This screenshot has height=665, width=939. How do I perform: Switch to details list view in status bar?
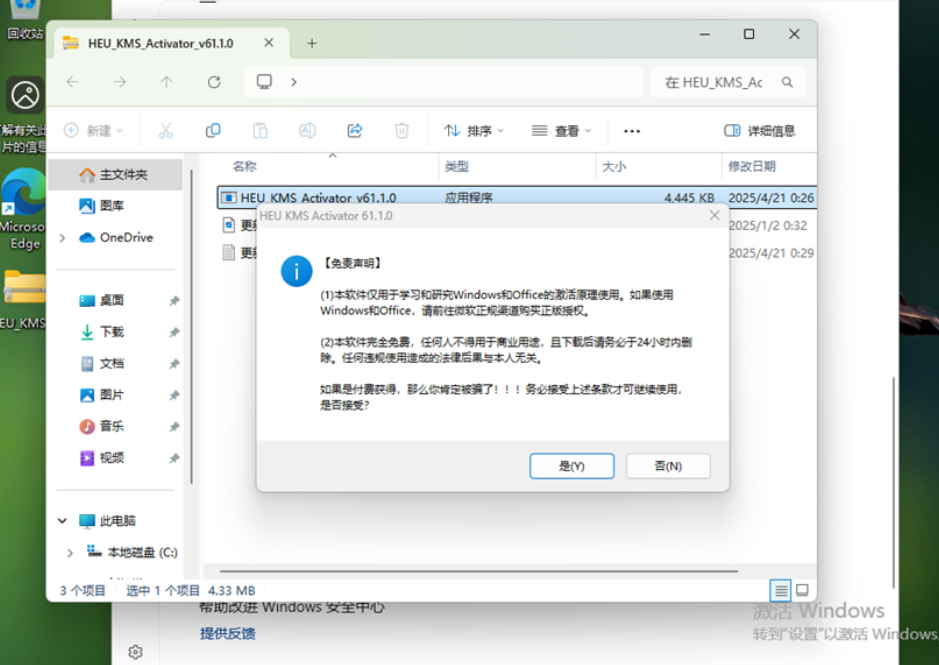[780, 591]
